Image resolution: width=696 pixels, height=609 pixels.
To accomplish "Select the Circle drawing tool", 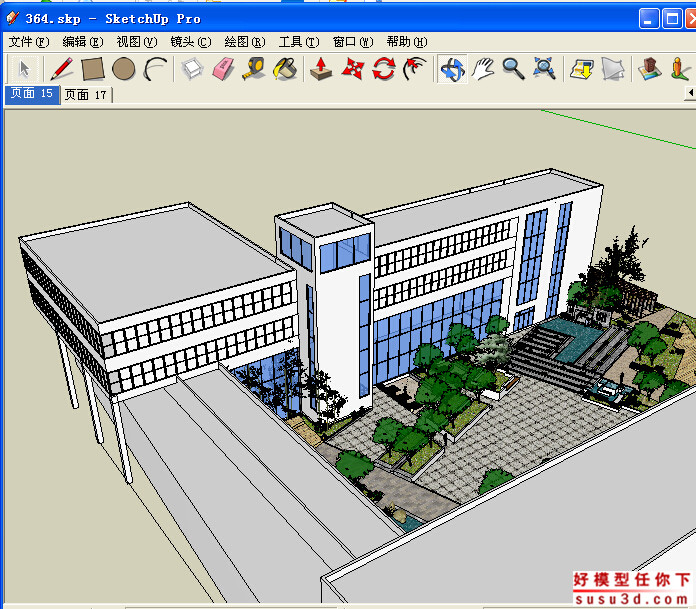I will coord(124,69).
